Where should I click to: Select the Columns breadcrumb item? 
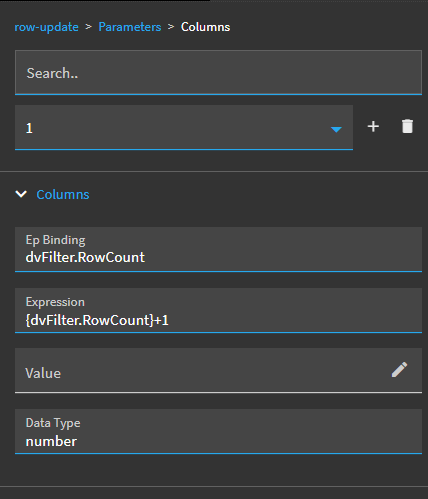coord(205,27)
